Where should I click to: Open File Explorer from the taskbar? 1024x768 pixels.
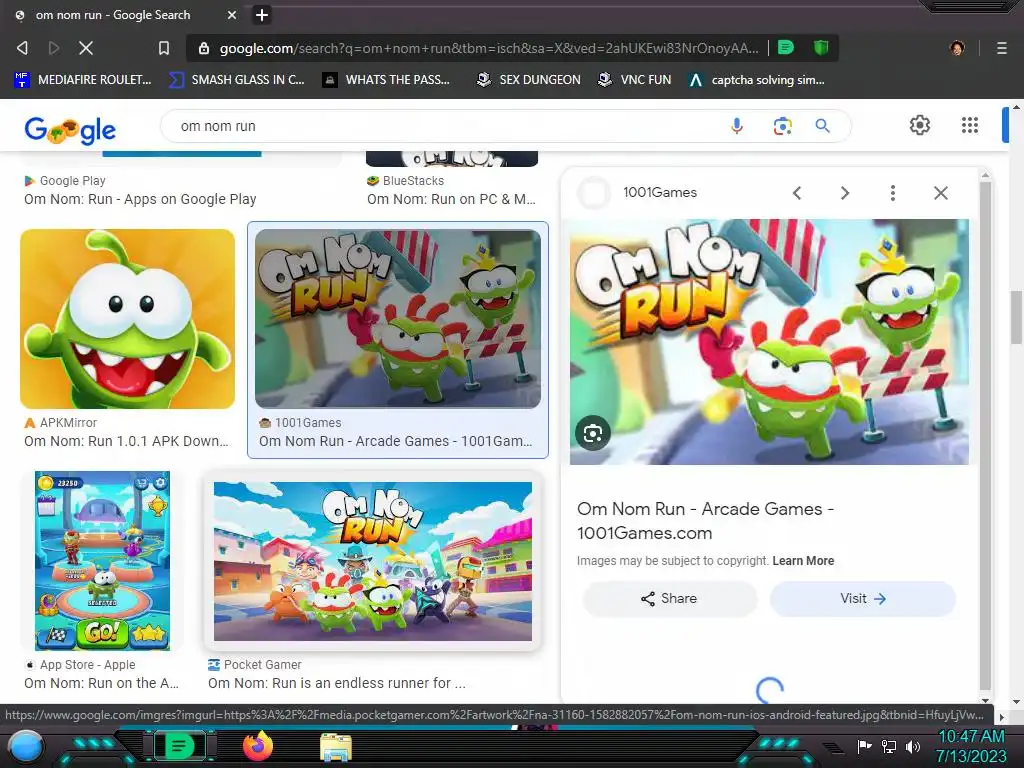coord(336,748)
